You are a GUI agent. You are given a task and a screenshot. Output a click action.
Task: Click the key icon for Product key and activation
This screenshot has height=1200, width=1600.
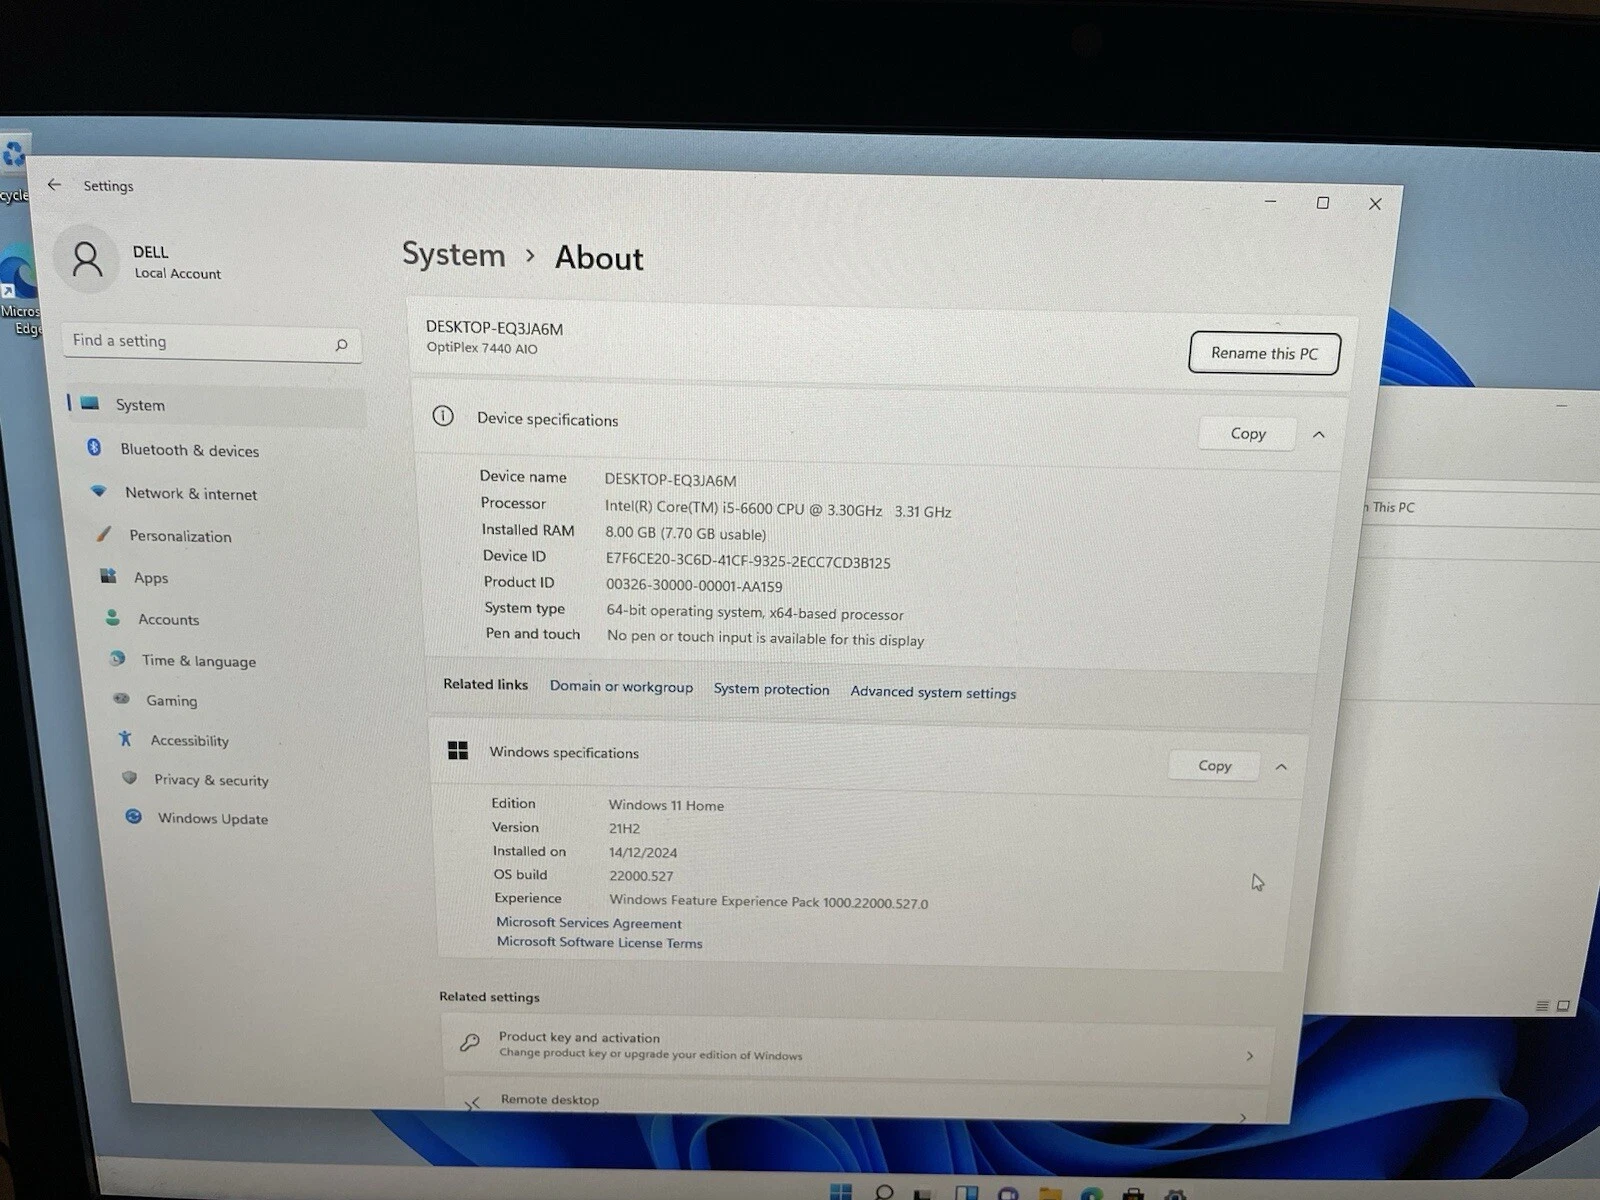(469, 1043)
